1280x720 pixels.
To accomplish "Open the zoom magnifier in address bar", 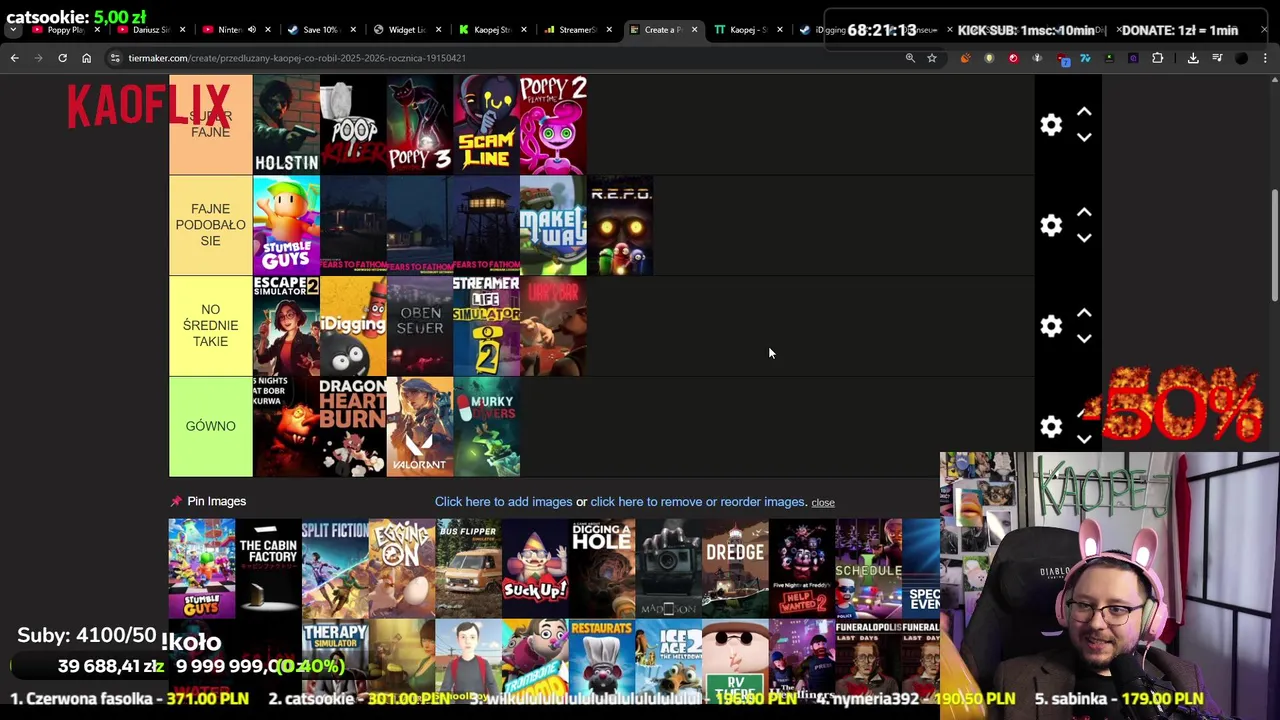I will (910, 58).
